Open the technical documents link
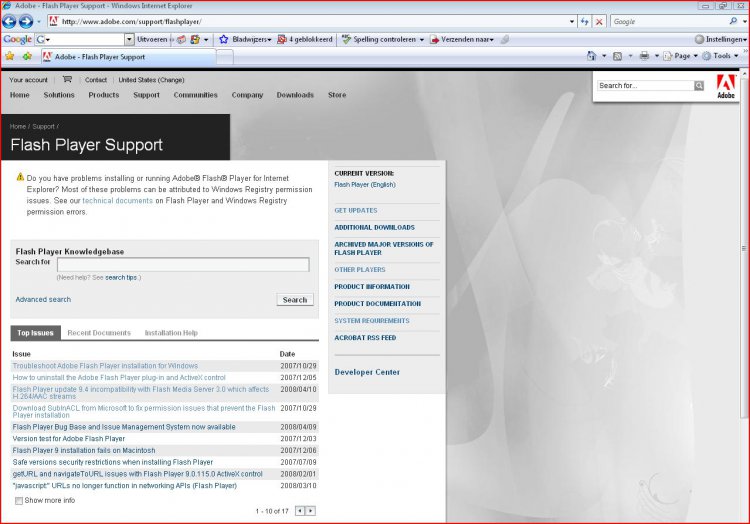Image resolution: width=750 pixels, height=524 pixels. (x=117, y=201)
